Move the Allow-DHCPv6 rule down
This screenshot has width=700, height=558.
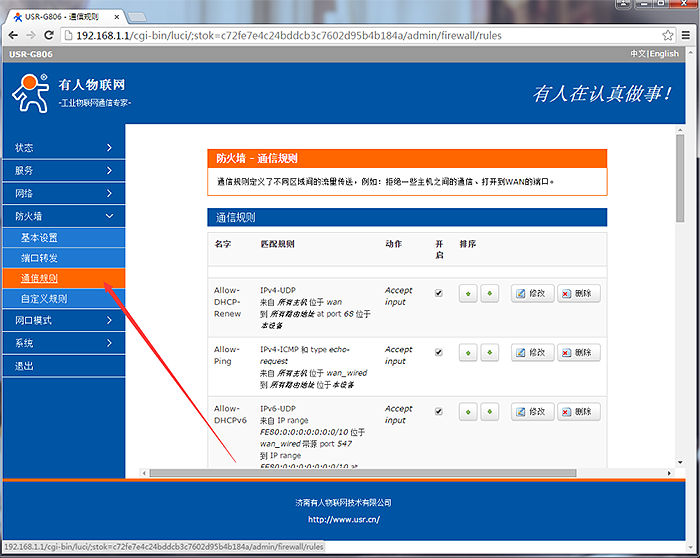coord(489,412)
